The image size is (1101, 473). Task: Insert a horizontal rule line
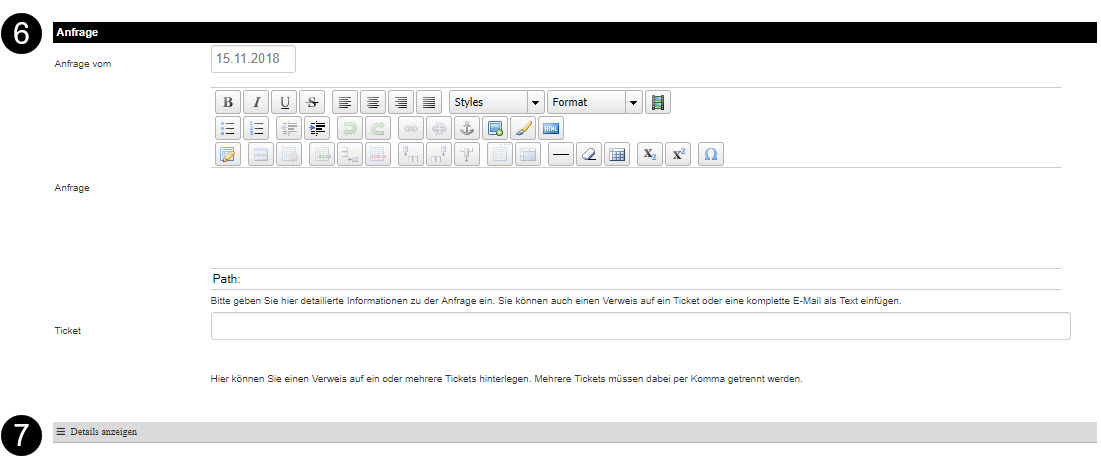pos(561,155)
